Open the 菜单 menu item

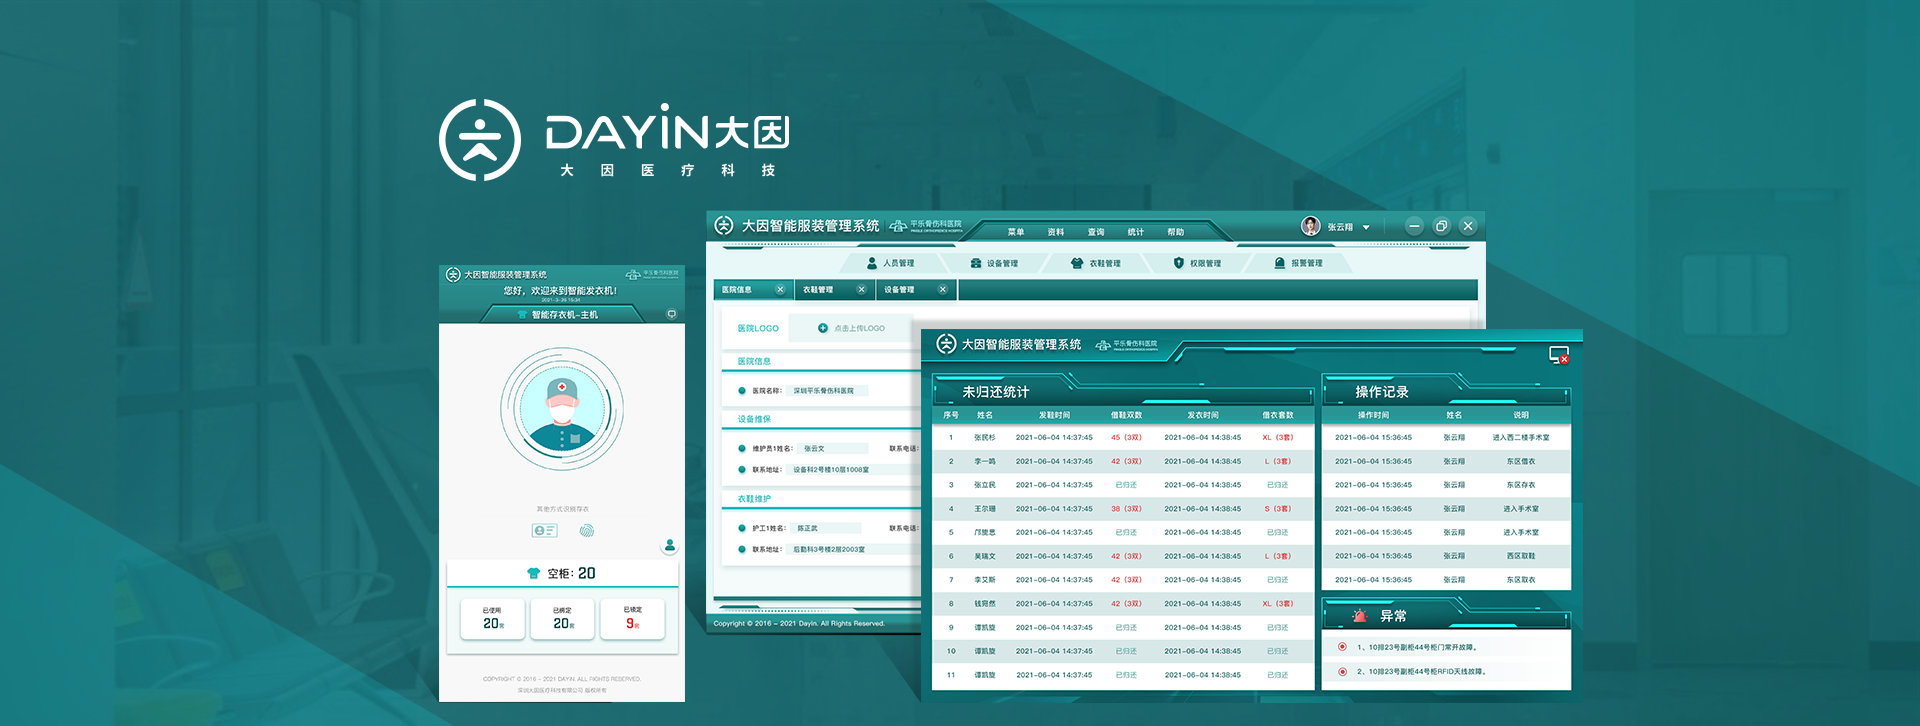pyautogui.click(x=1016, y=232)
